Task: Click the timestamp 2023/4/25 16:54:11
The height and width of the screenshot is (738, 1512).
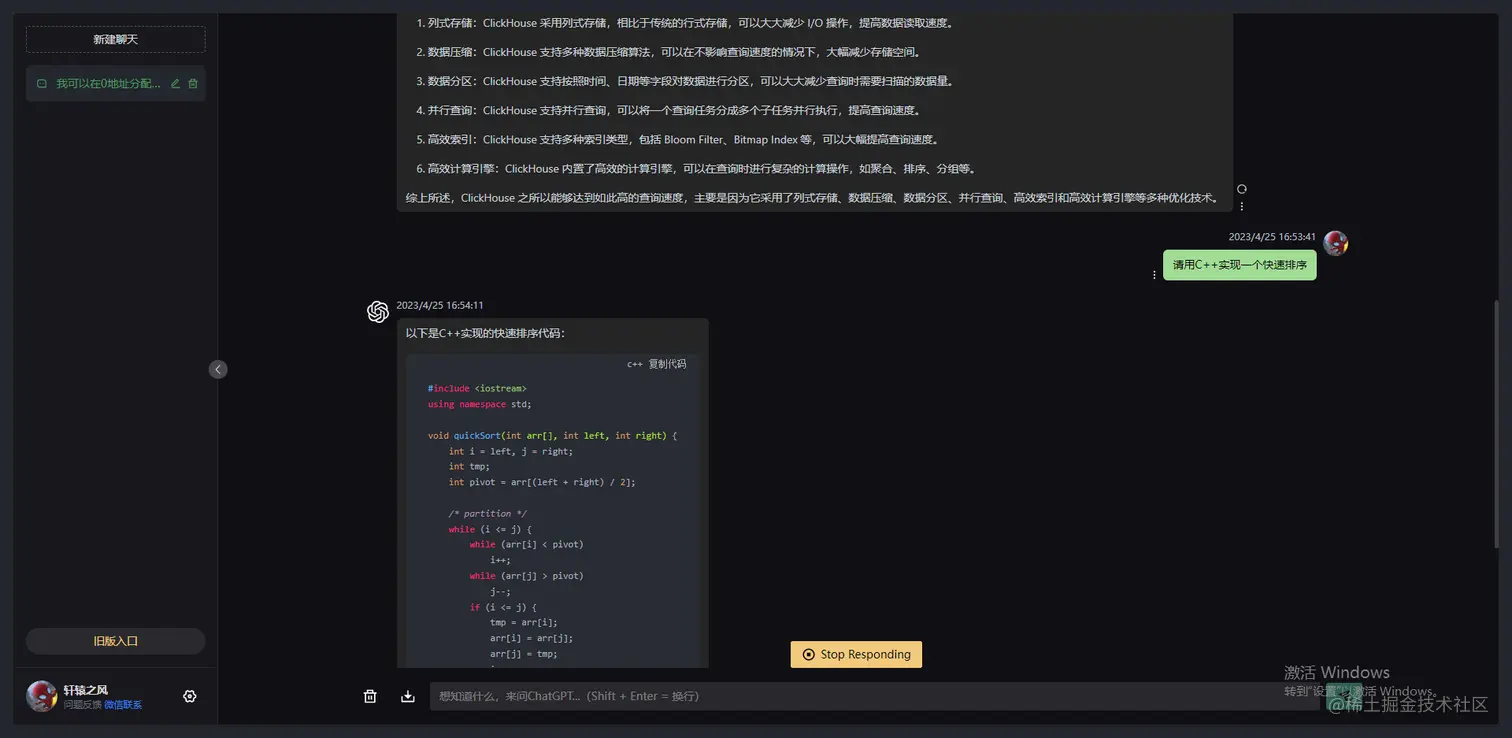Action: pyautogui.click(x=440, y=305)
